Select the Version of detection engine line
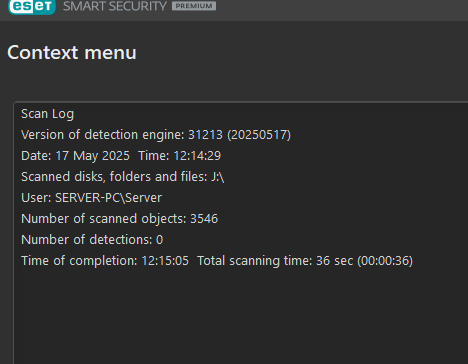 [x=156, y=135]
